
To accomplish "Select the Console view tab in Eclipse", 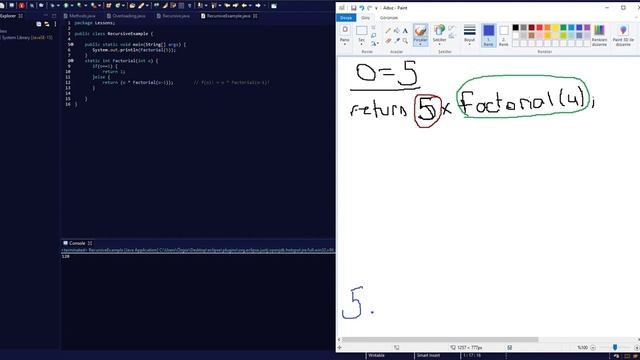I will [x=77, y=243].
